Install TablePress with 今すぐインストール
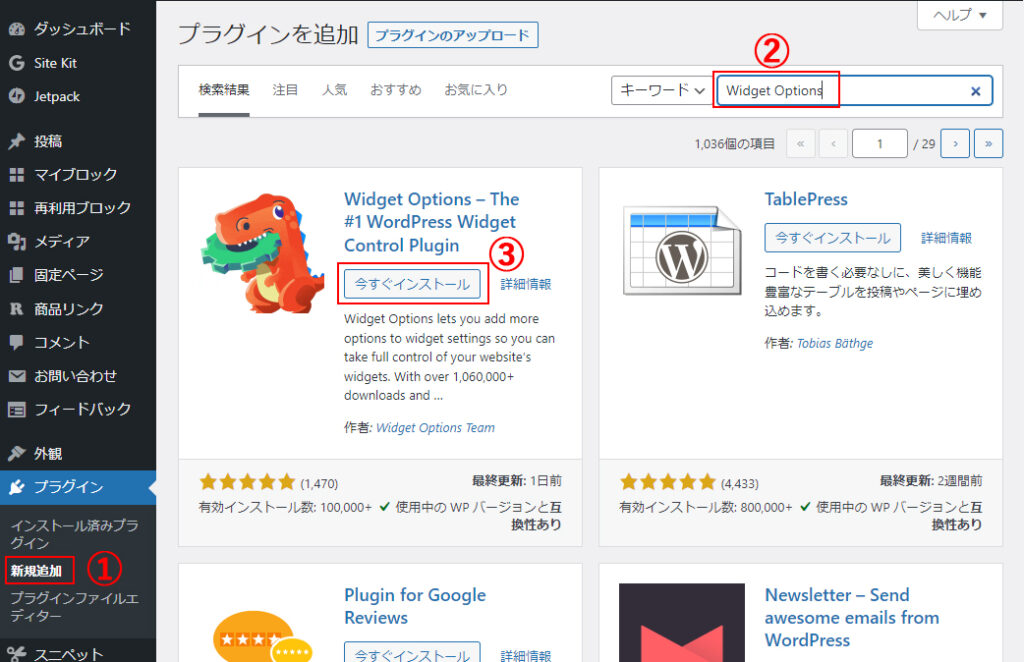 (x=833, y=238)
